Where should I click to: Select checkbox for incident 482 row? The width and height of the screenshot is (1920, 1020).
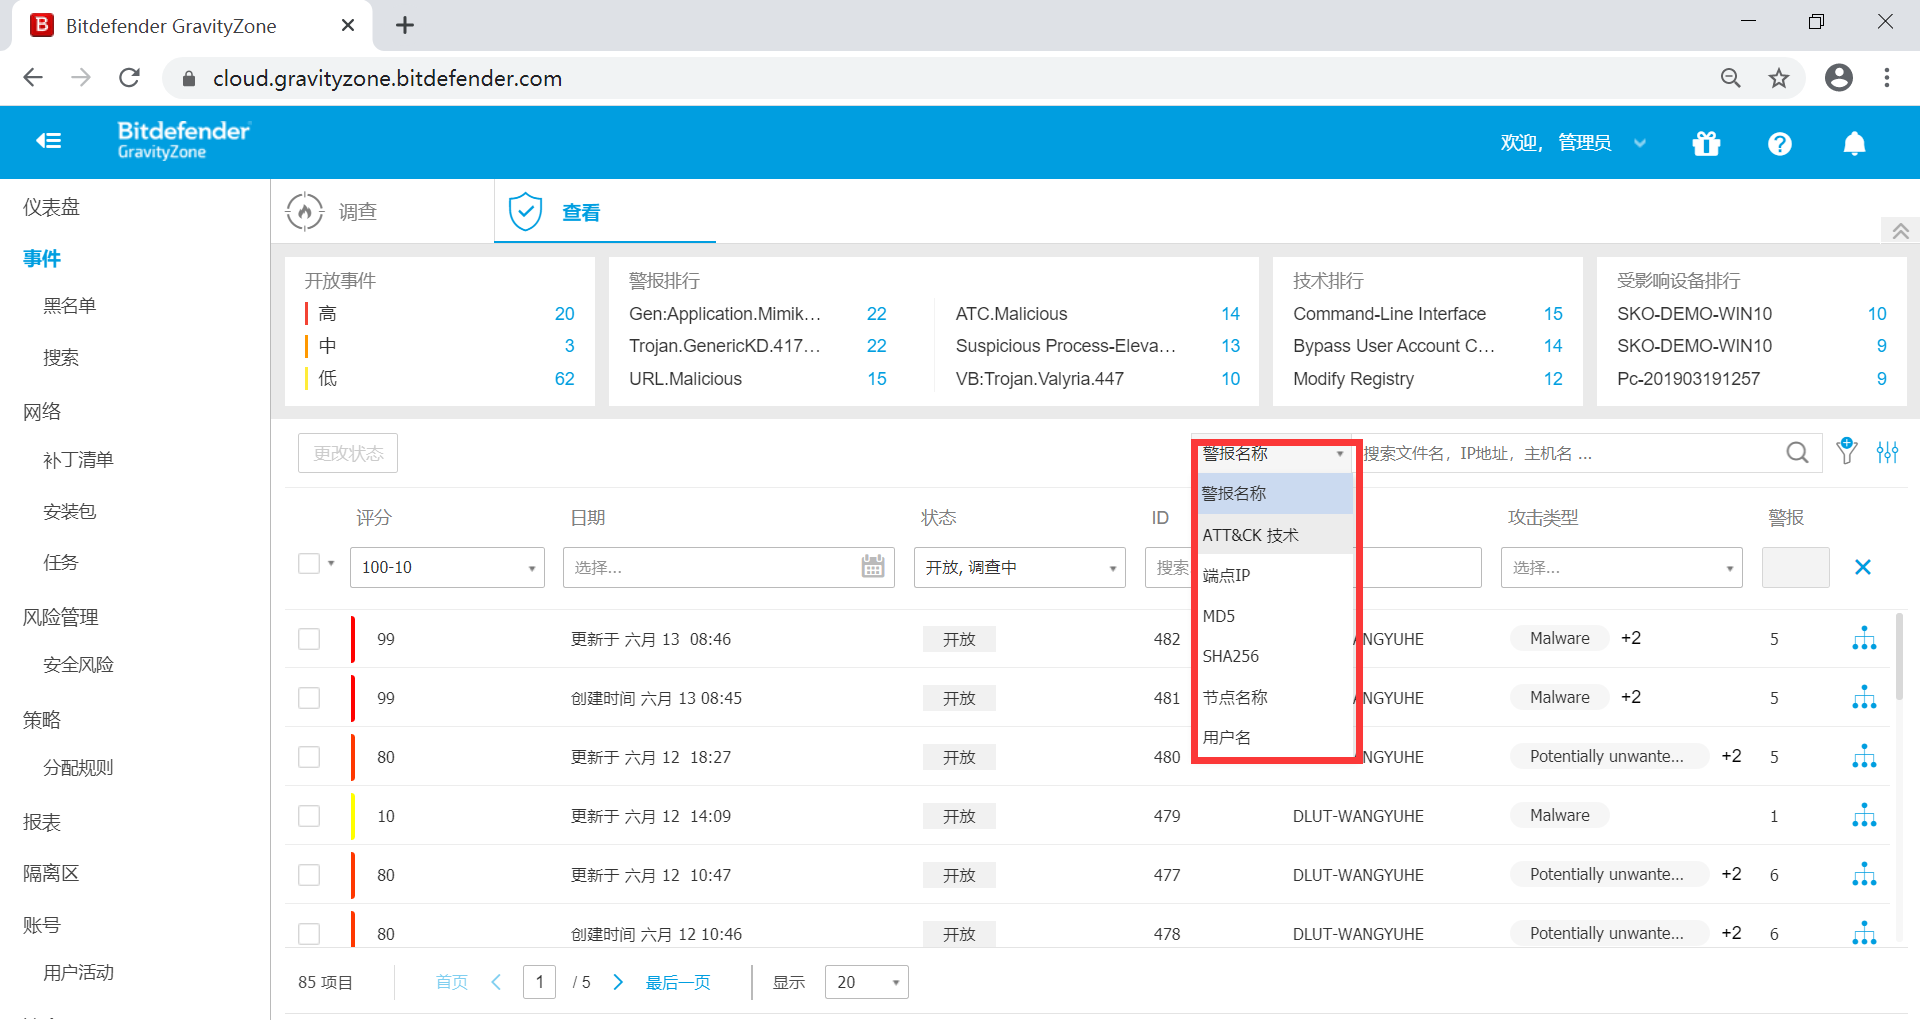point(309,639)
